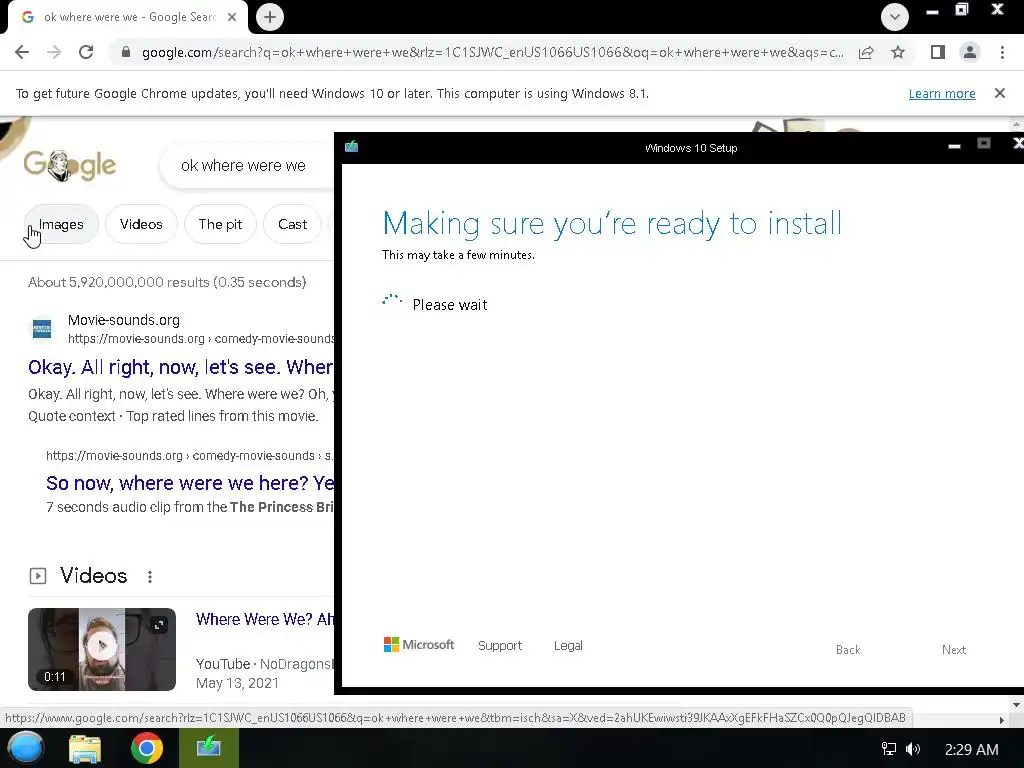1024x768 pixels.
Task: Close the 'ok where were we' tab
Action: coord(232,17)
